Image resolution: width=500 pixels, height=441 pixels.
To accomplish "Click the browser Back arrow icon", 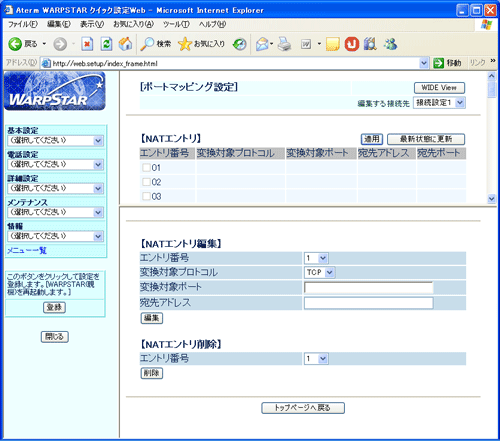I will click(15, 44).
